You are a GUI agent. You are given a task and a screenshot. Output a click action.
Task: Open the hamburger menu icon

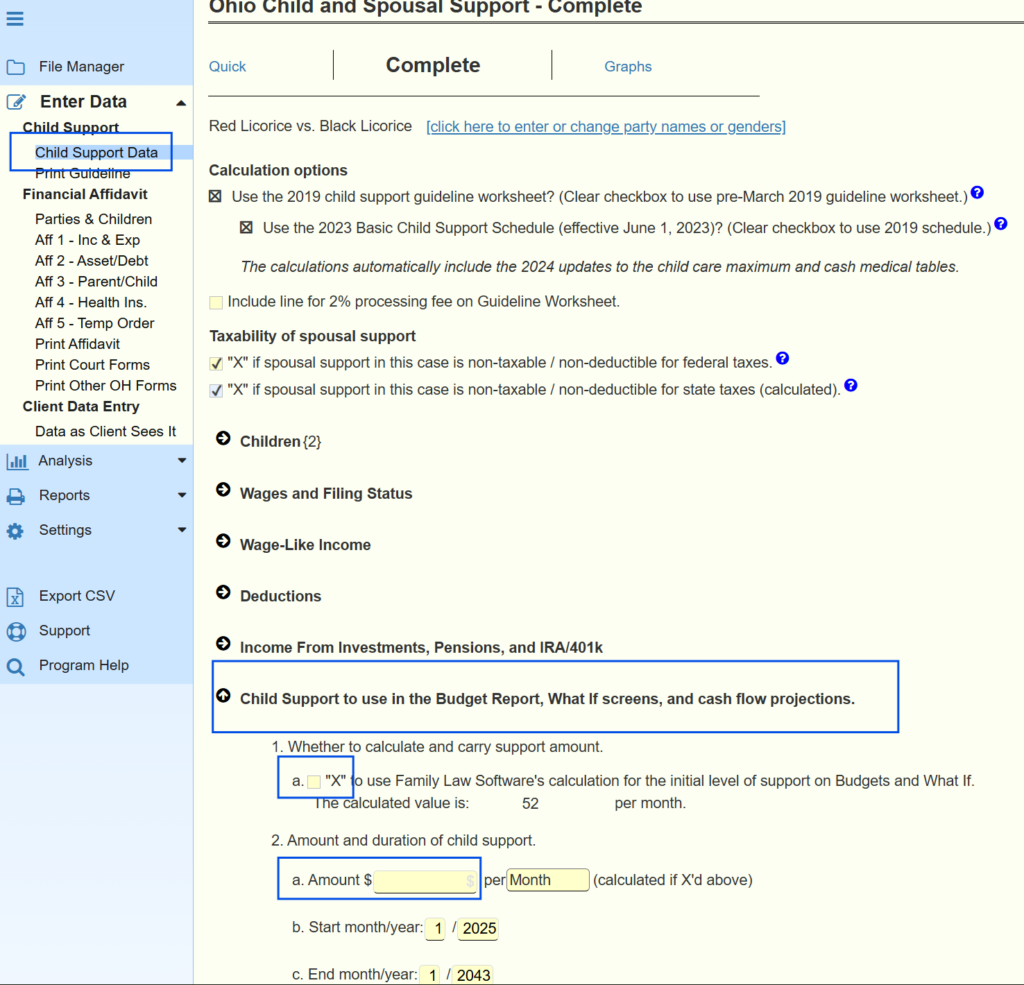point(15,18)
